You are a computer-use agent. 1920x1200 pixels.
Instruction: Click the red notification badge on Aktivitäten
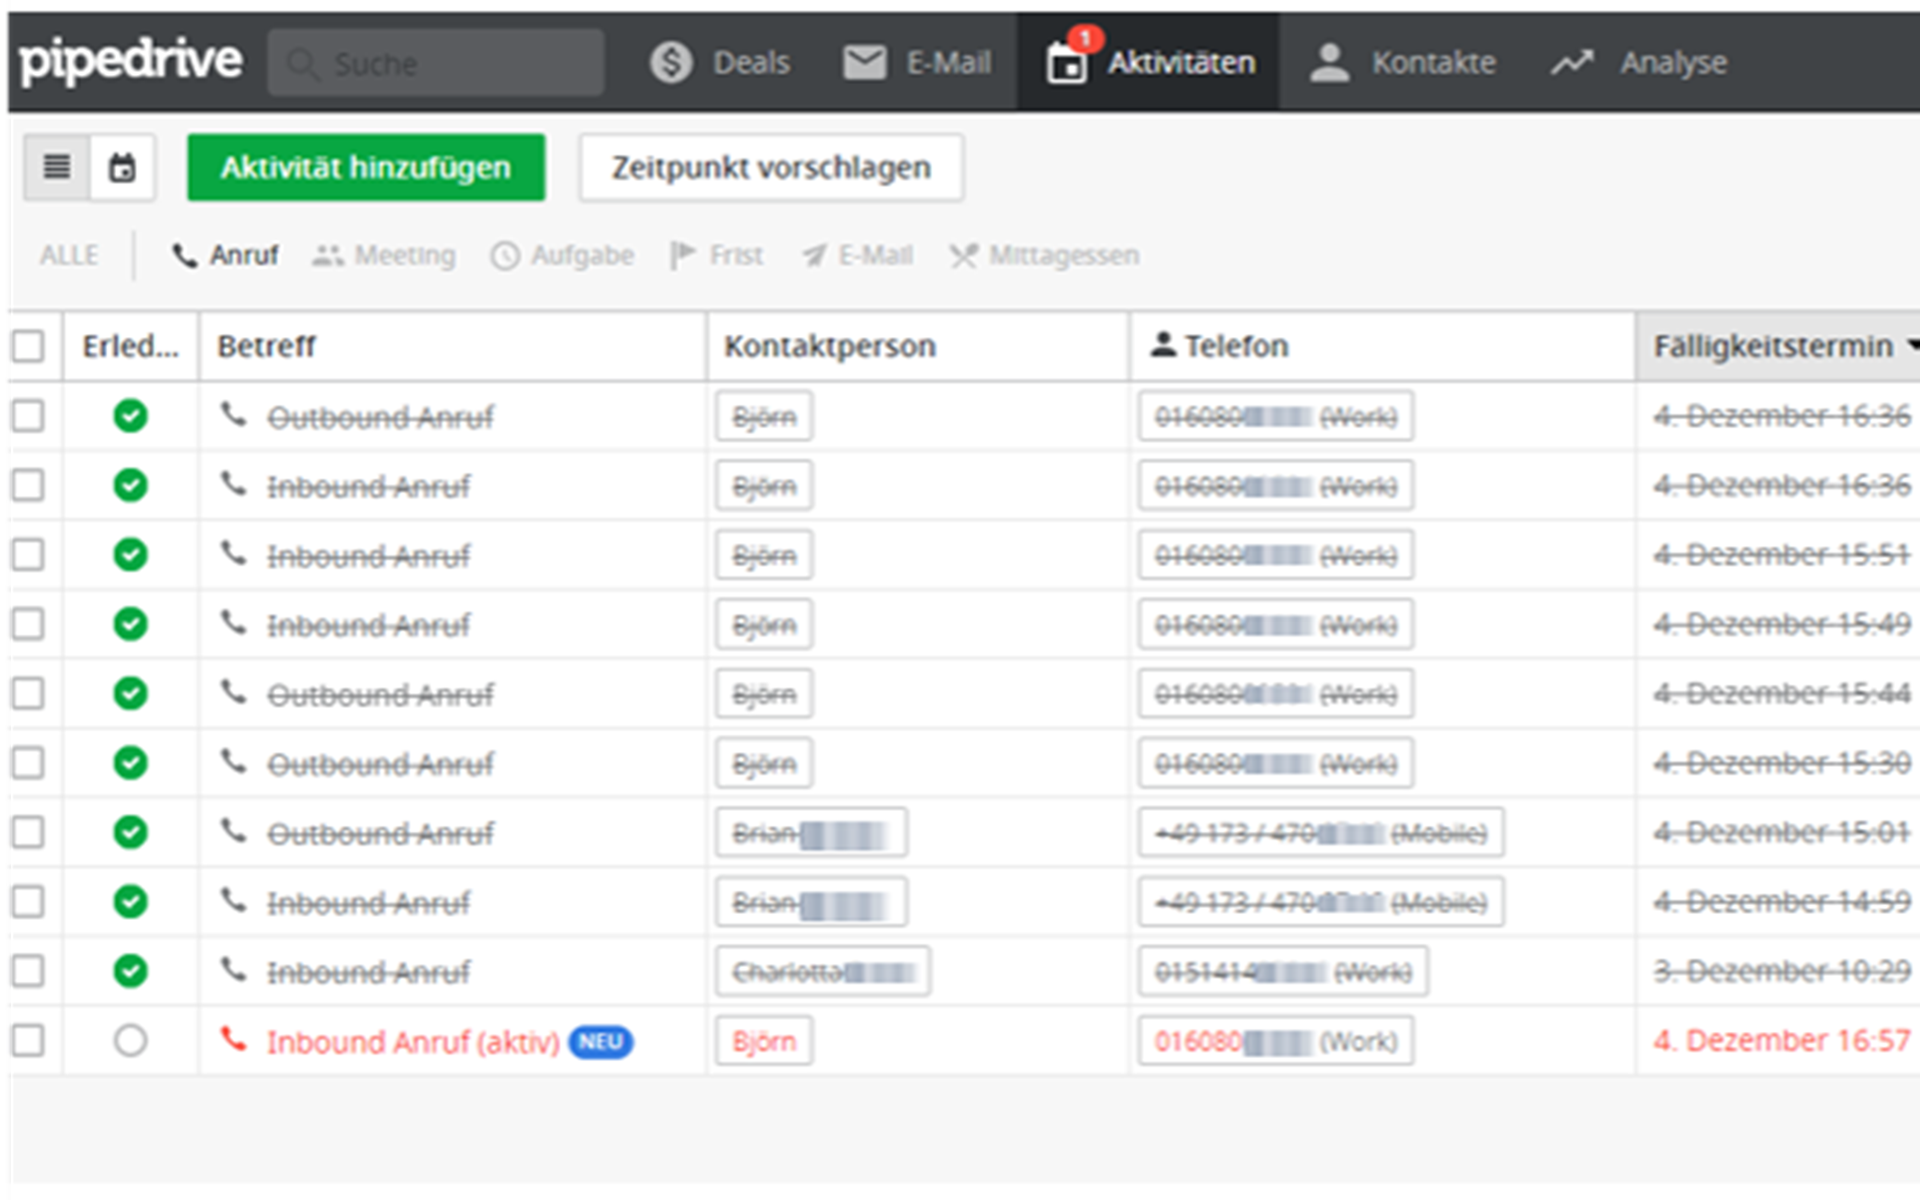click(1085, 39)
